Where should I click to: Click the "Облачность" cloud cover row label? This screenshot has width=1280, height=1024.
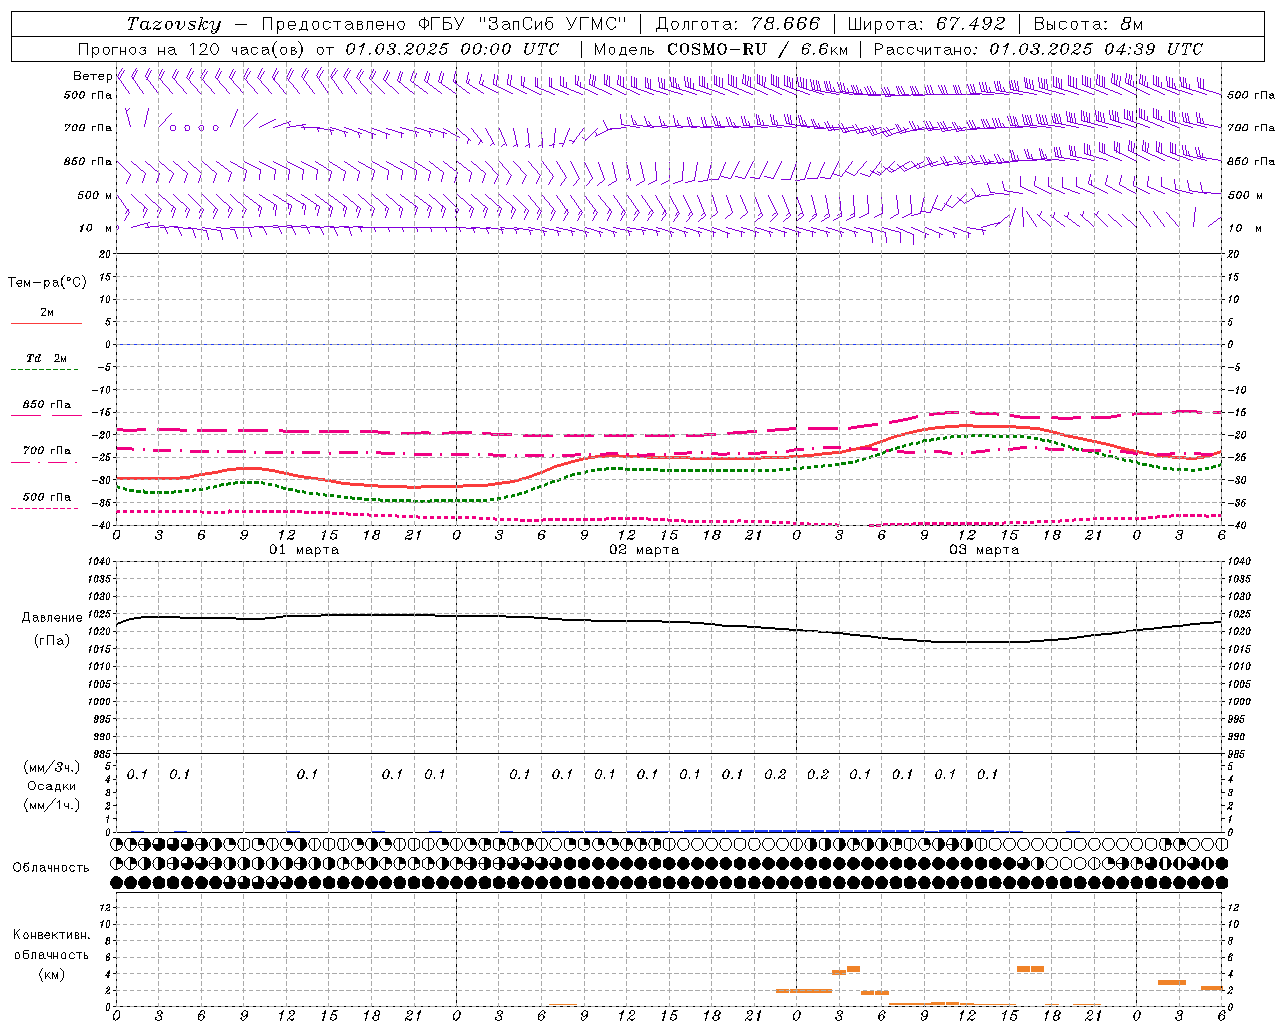pos(51,868)
